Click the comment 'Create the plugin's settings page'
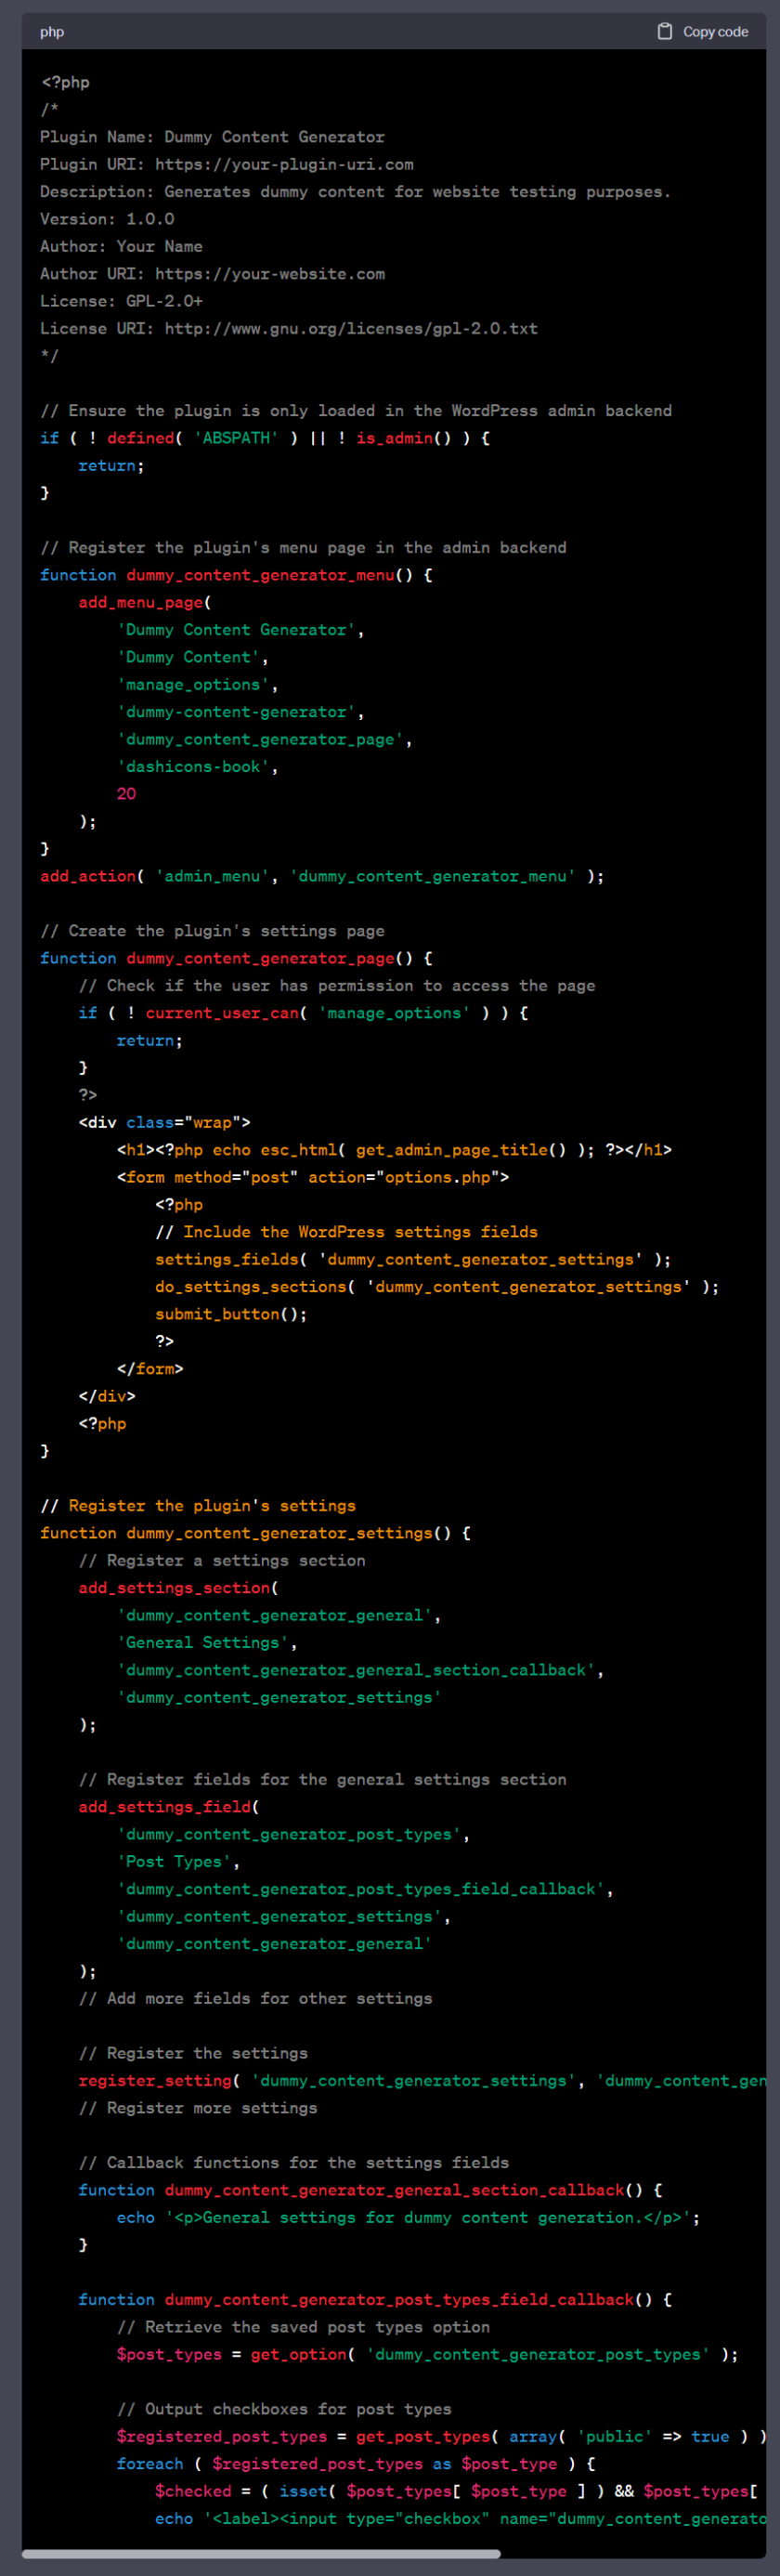 (x=212, y=931)
